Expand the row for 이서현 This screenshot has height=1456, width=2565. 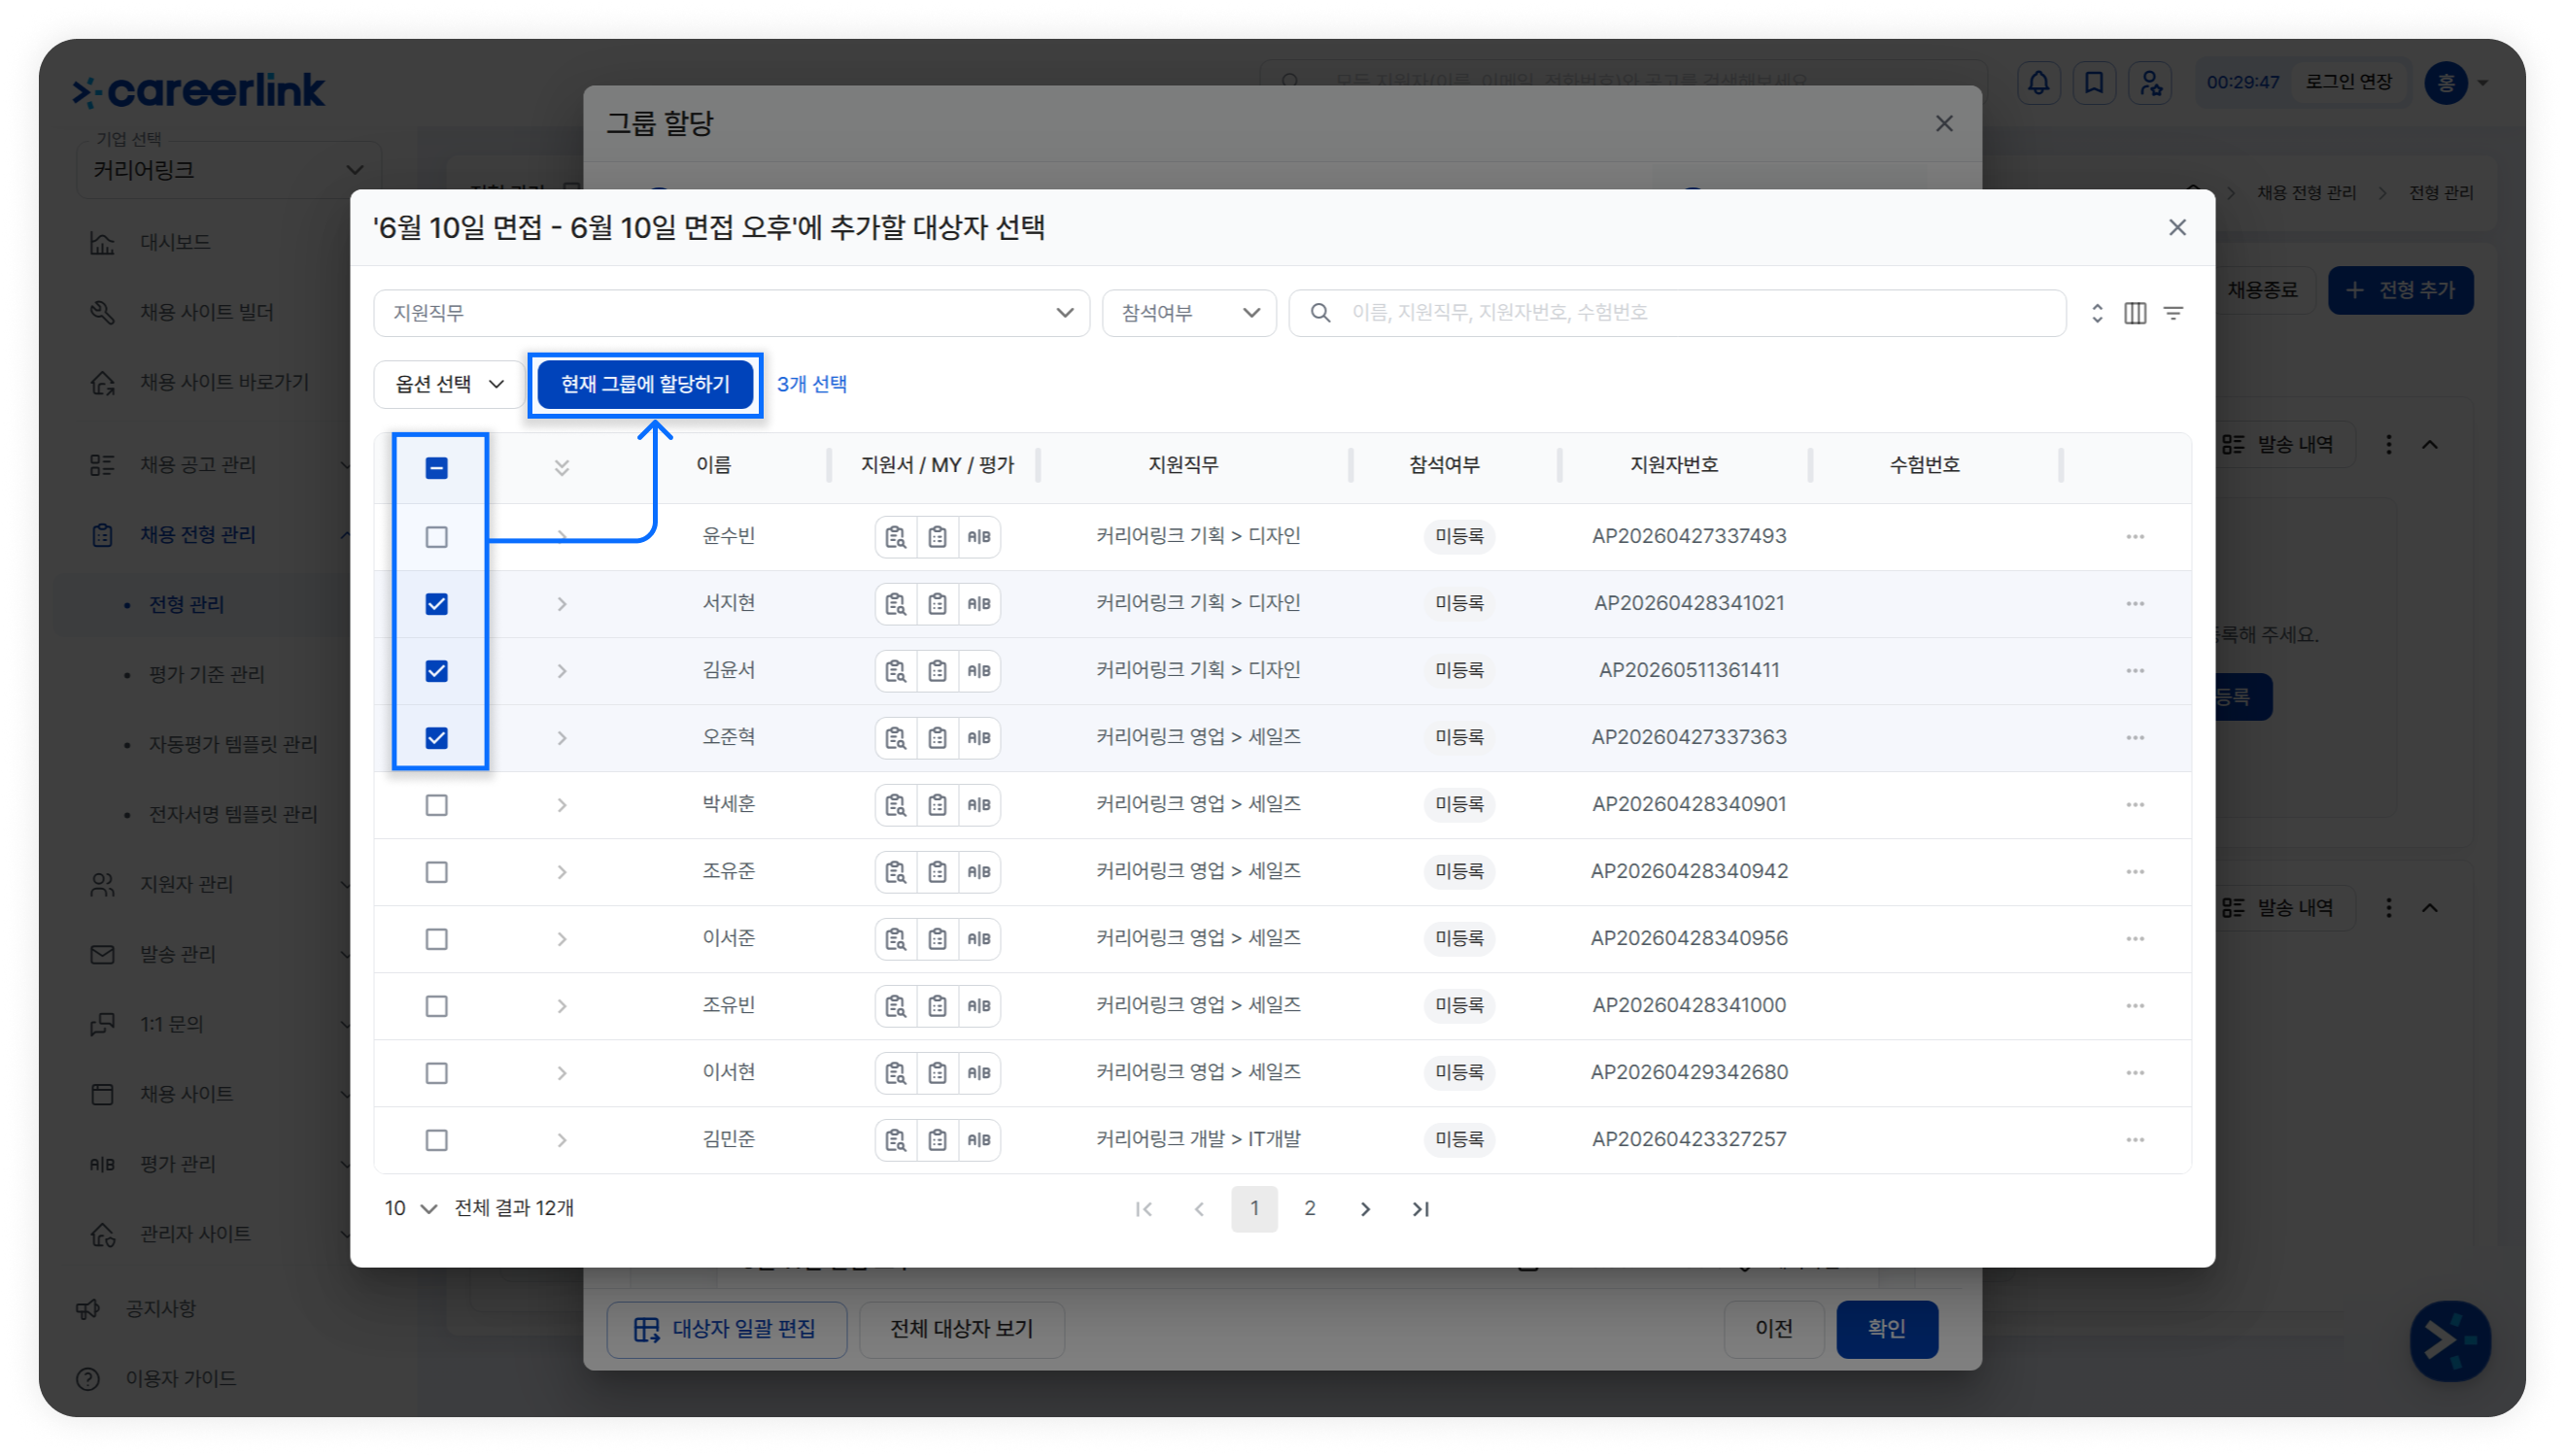pos(562,1073)
